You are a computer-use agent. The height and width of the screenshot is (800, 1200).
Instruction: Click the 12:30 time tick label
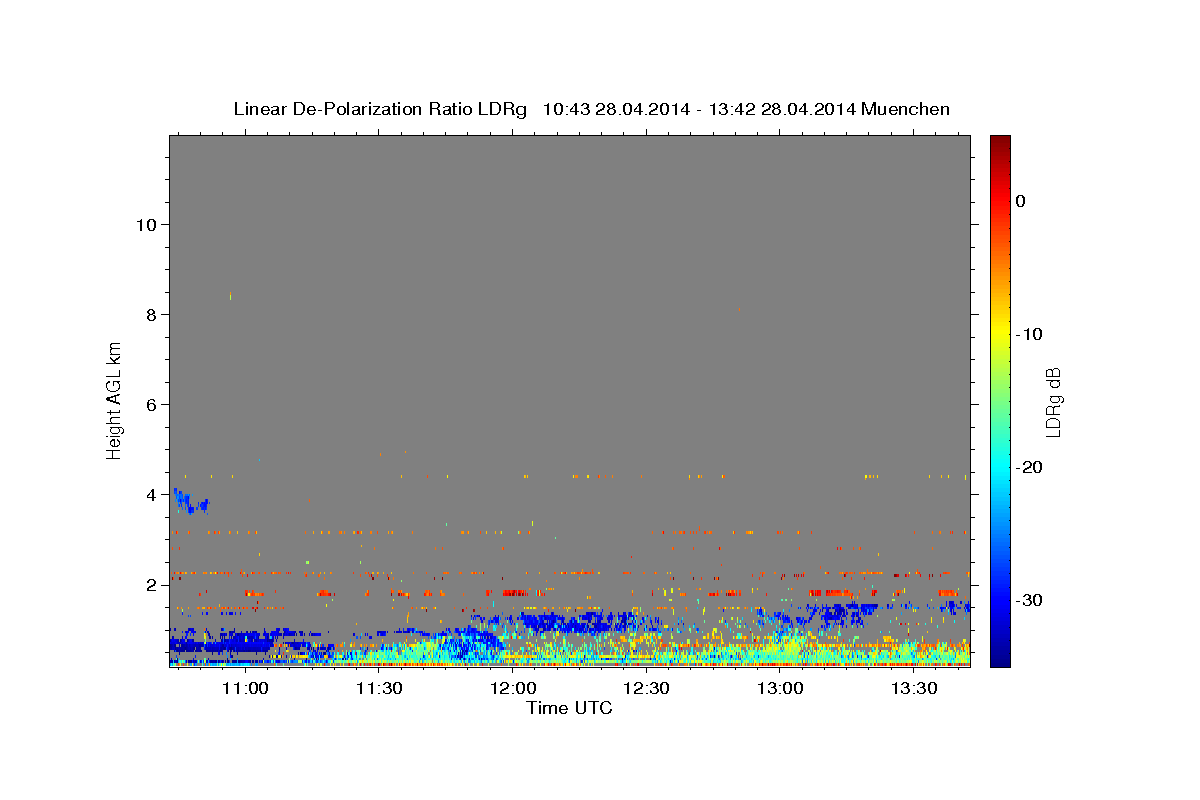tap(646, 688)
